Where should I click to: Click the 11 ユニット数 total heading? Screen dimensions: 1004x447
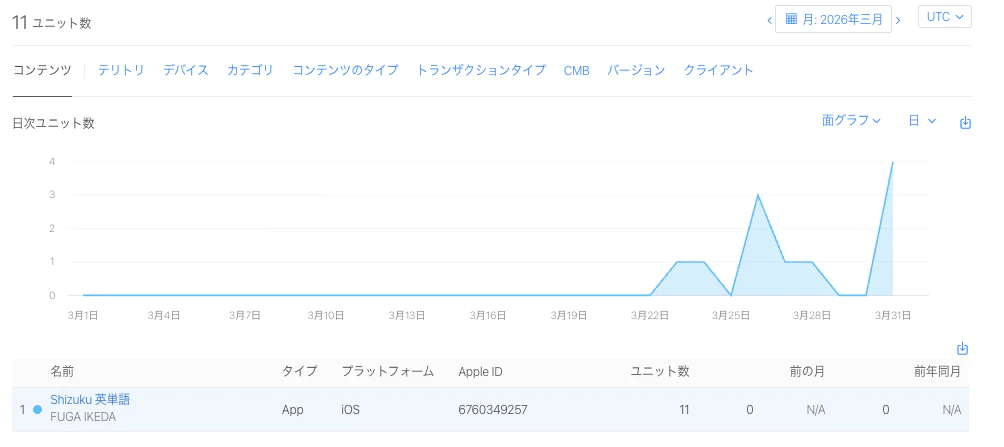tap(53, 23)
